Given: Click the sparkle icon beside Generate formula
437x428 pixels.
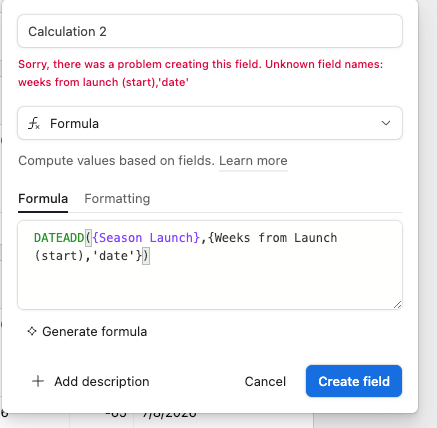Looking at the screenshot, I should 32,331.
